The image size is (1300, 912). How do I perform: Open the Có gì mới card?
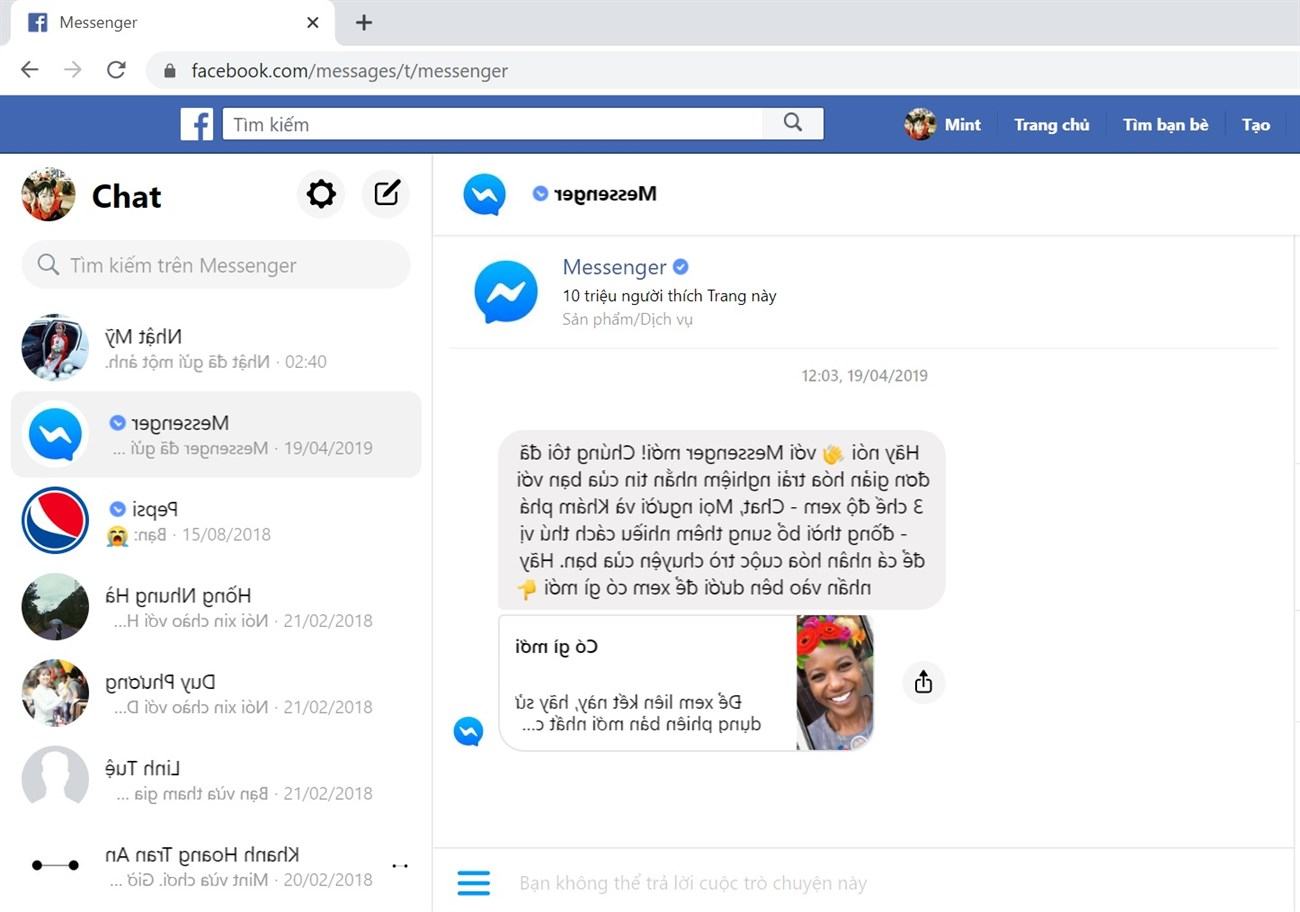click(x=686, y=682)
